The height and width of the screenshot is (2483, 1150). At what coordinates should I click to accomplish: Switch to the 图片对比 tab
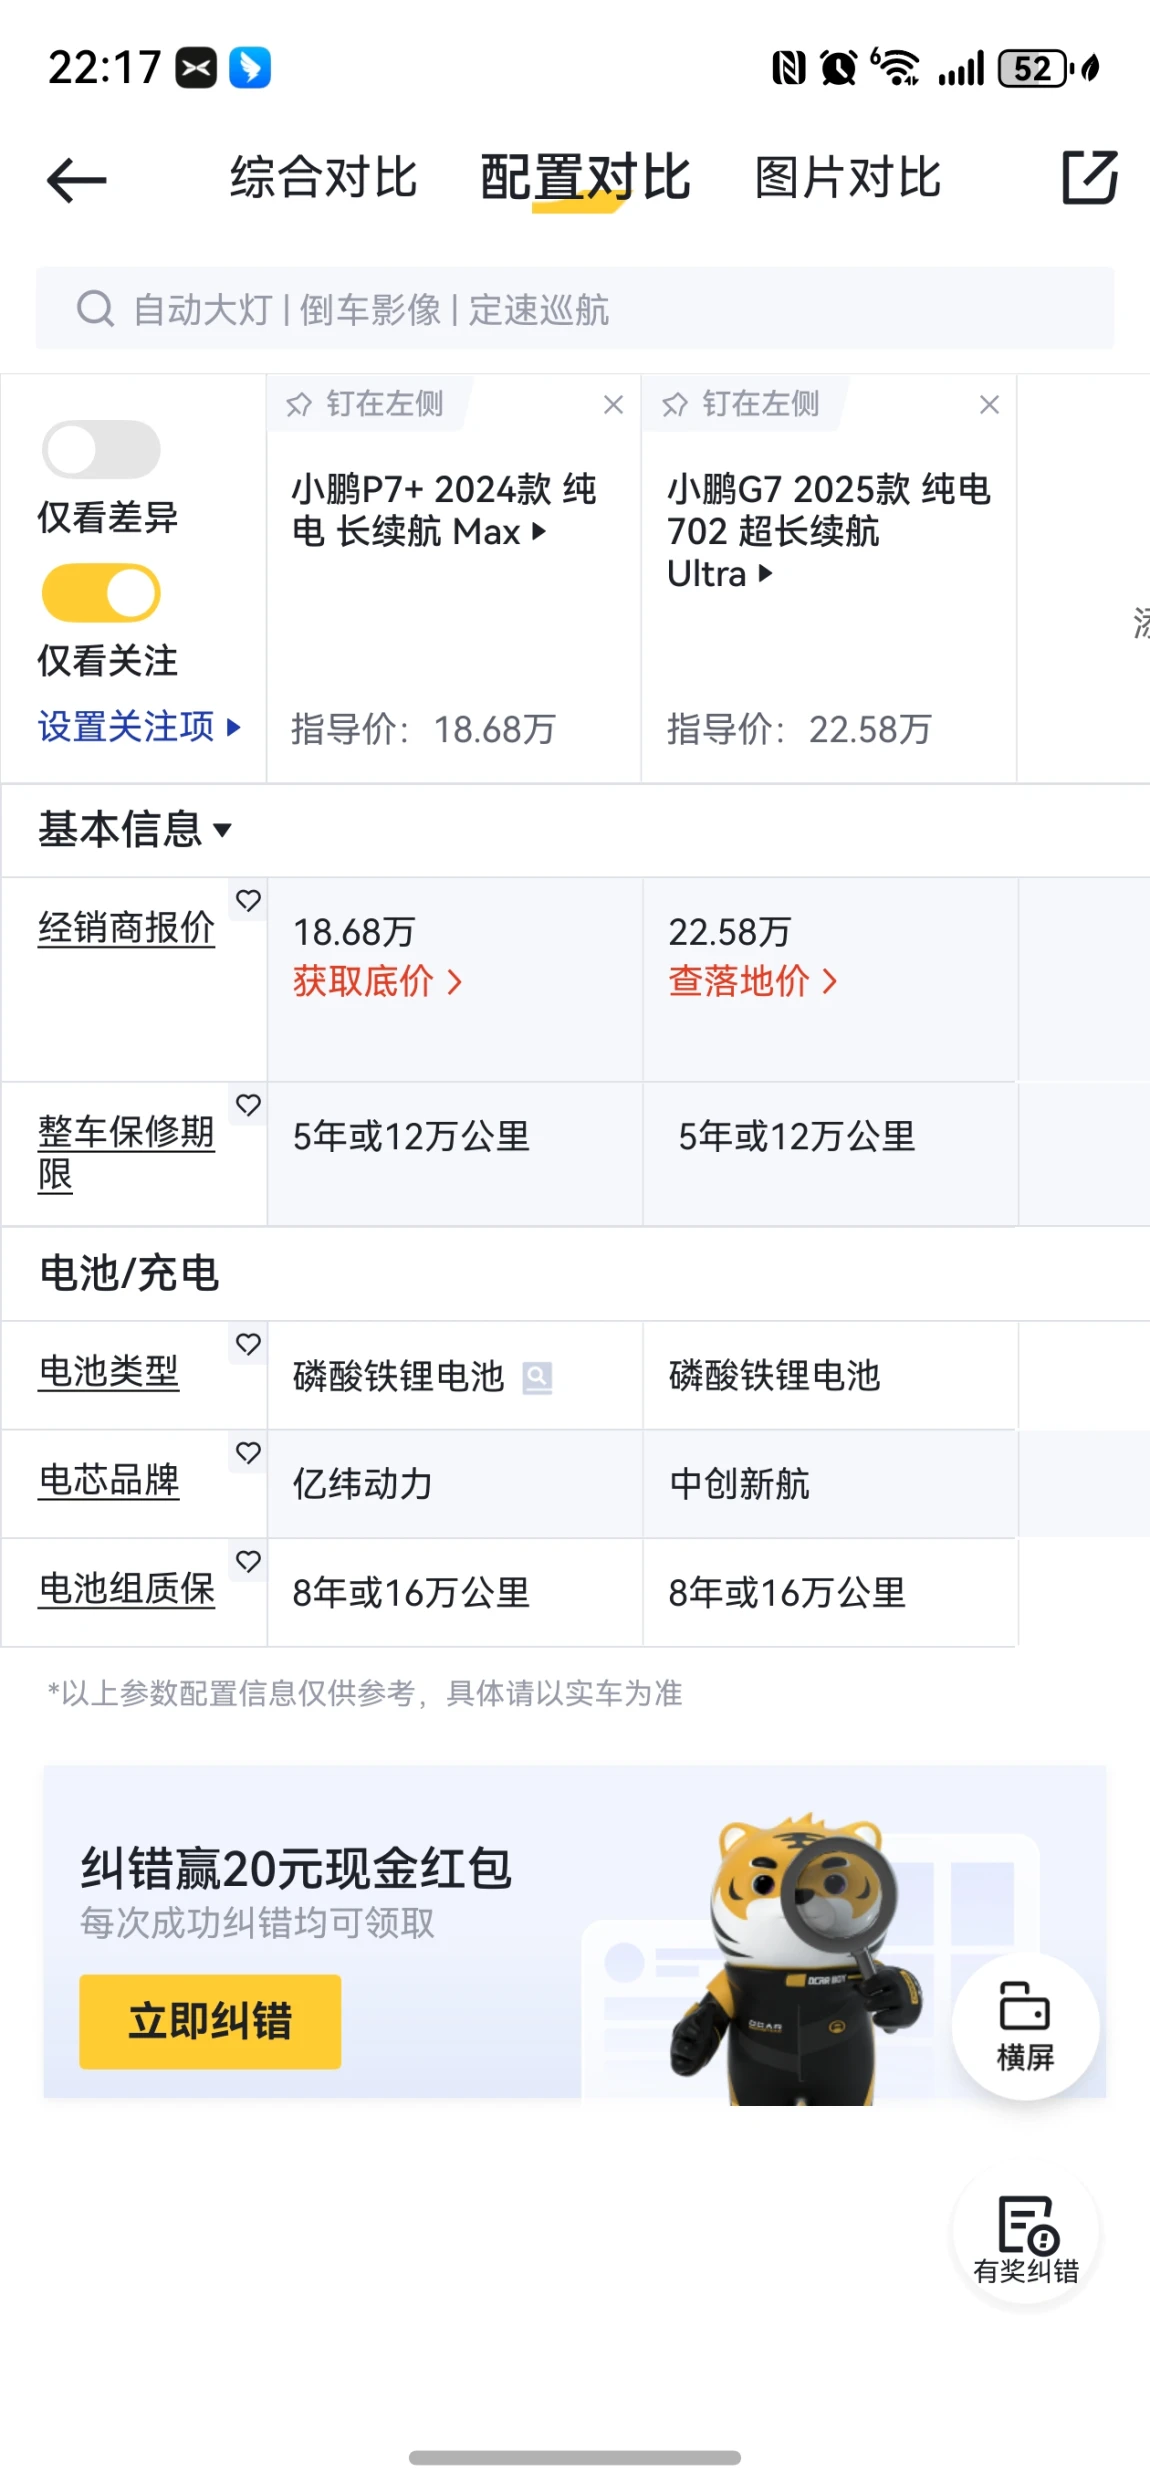[x=847, y=178]
